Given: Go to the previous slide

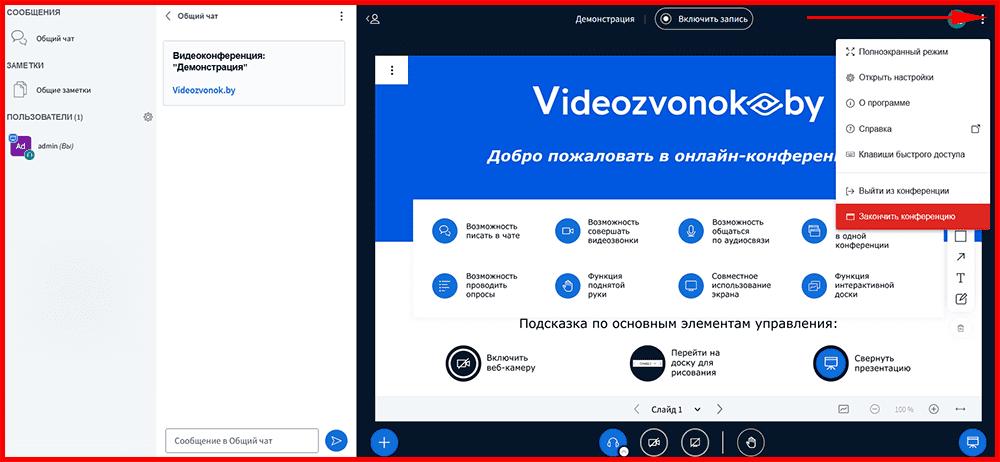Looking at the screenshot, I should click(636, 409).
